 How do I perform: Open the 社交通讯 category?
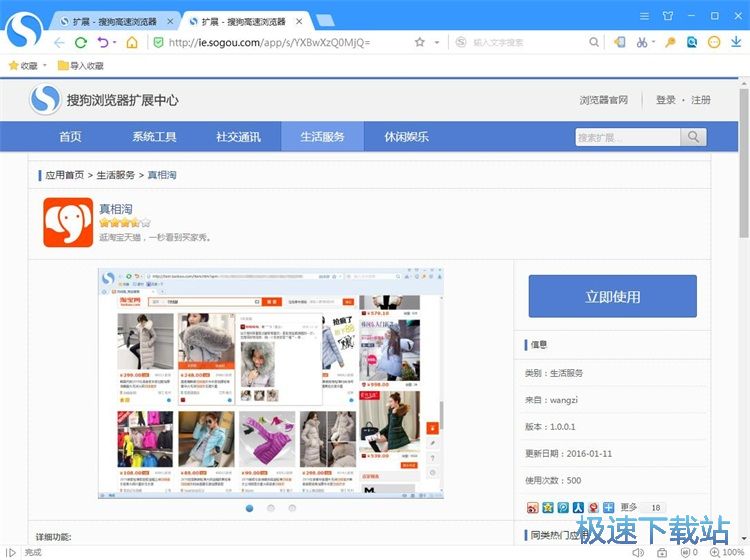coord(238,137)
